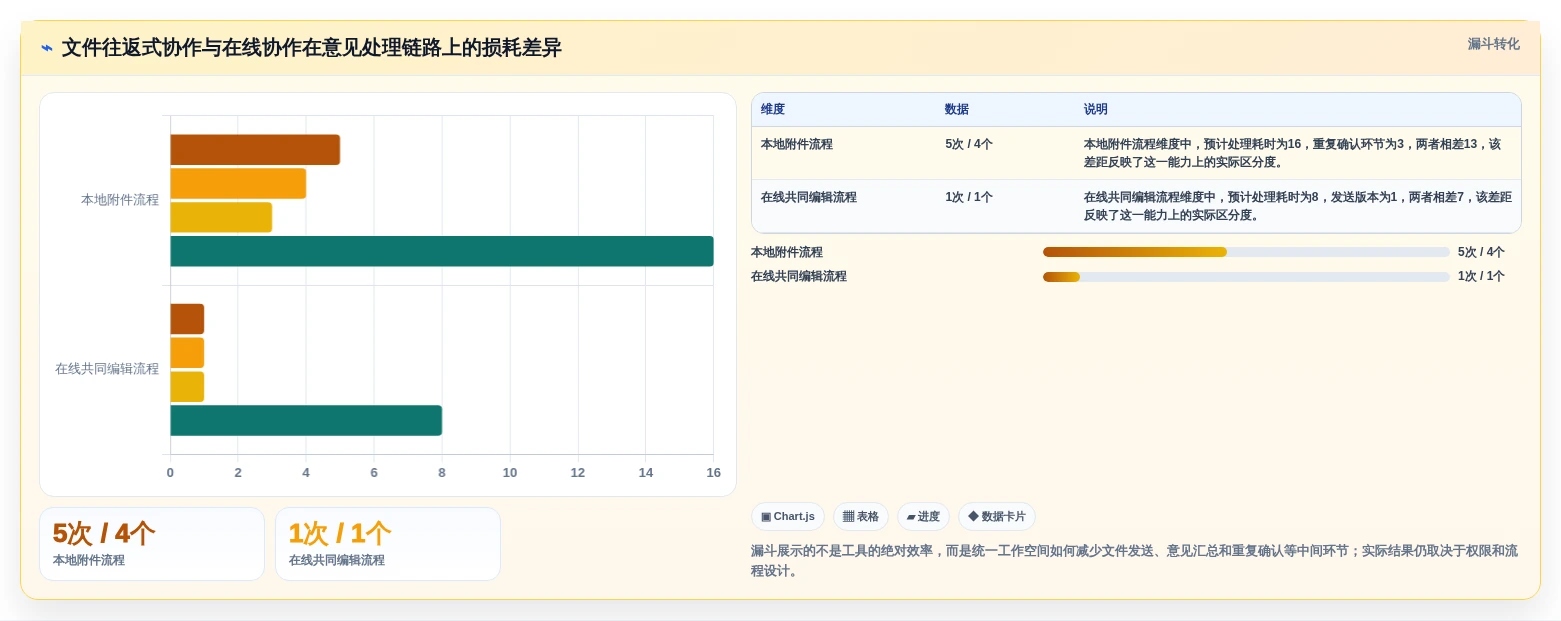1561x621 pixels.
Task: Click the x-axis tick label 16
Action: click(714, 473)
